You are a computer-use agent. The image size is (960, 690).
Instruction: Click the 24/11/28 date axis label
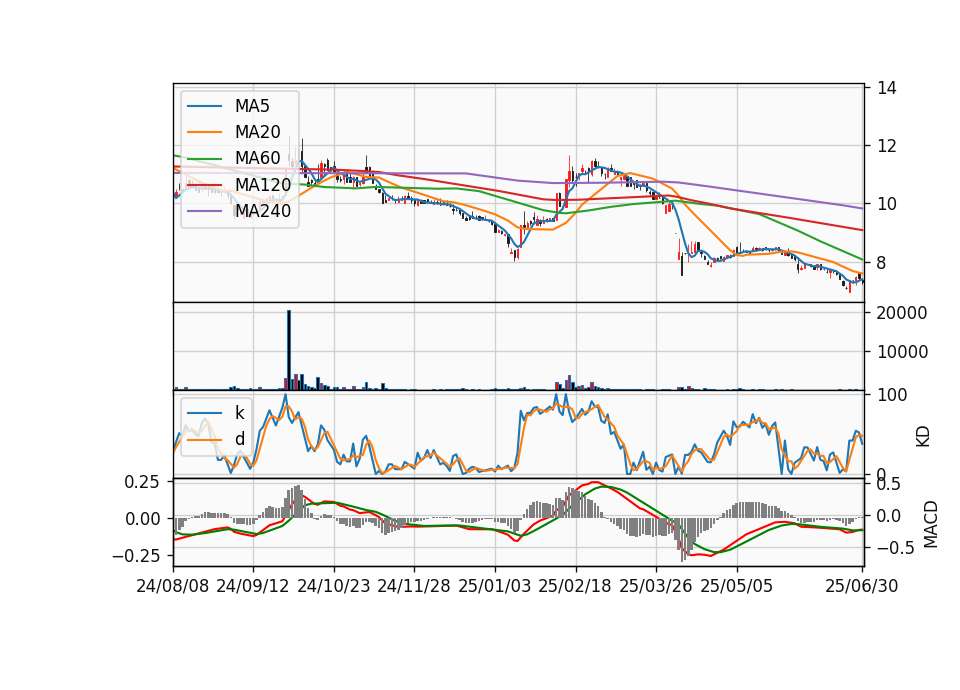[x=414, y=586]
